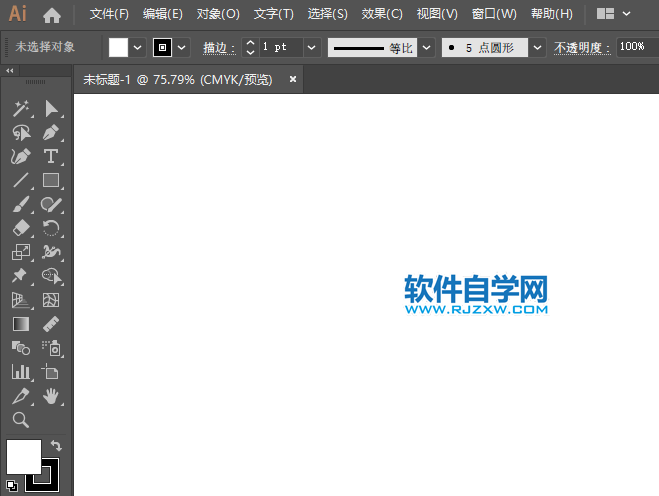
Task: Select the Puppet Warp pin tool
Action: 21,276
